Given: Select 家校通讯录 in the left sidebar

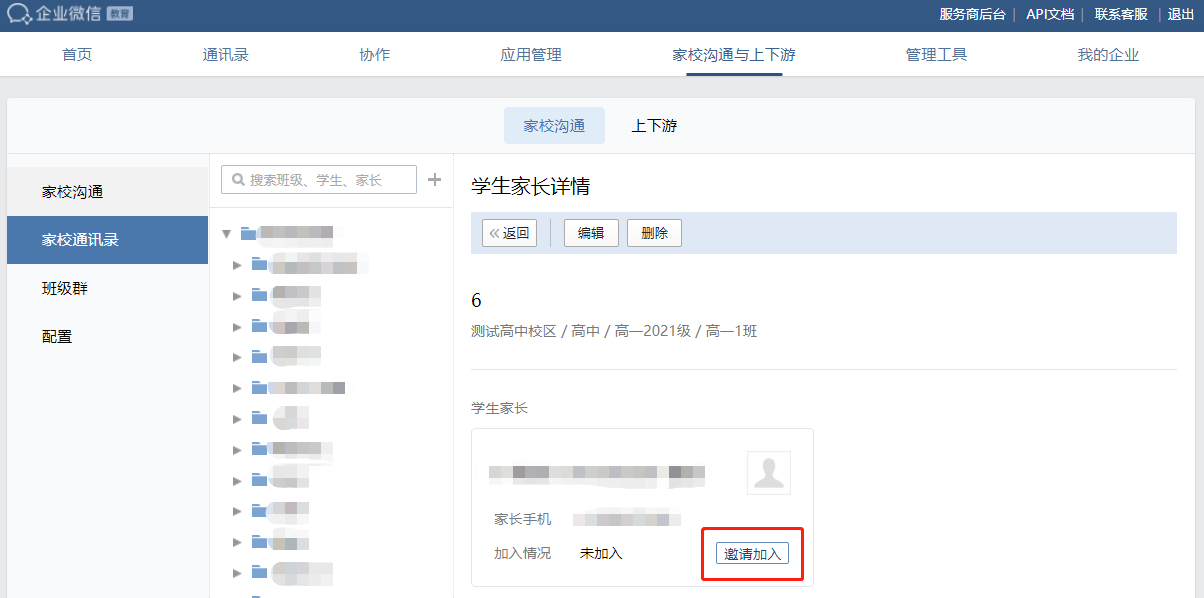Looking at the screenshot, I should click(x=108, y=240).
